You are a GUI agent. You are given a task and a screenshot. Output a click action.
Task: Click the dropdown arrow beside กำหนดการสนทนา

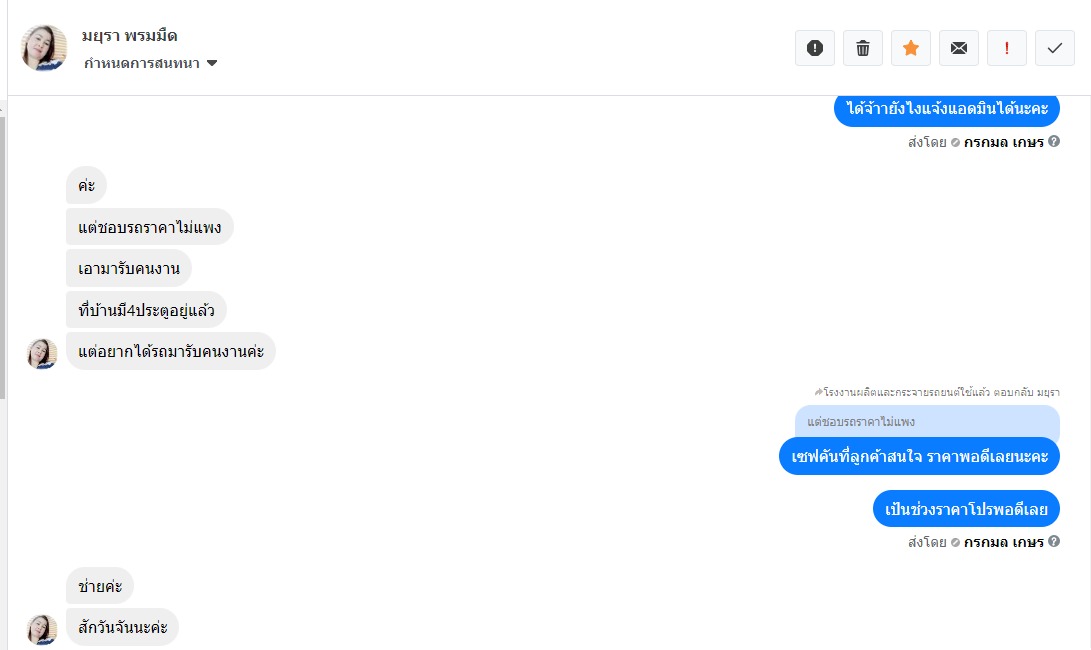(x=212, y=63)
